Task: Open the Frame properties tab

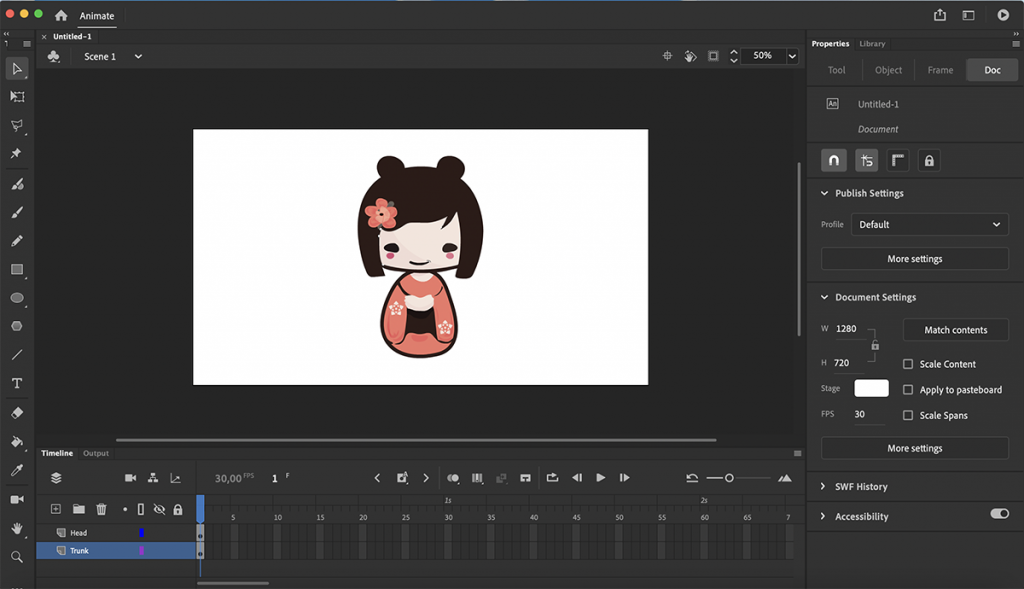Action: click(x=940, y=70)
